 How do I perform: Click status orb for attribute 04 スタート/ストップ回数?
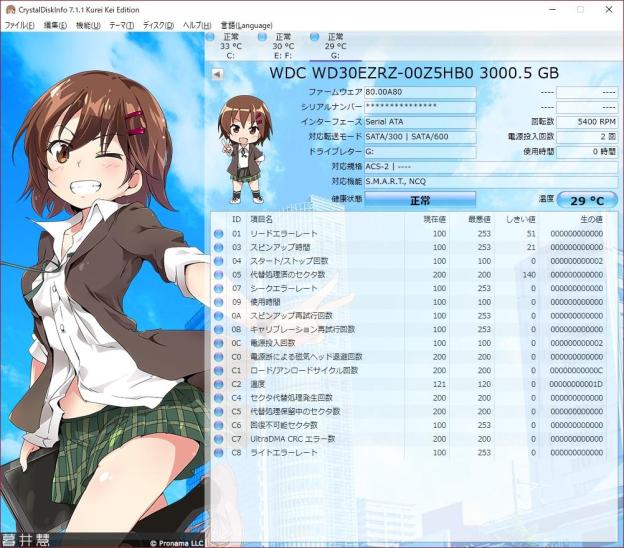pos(218,261)
